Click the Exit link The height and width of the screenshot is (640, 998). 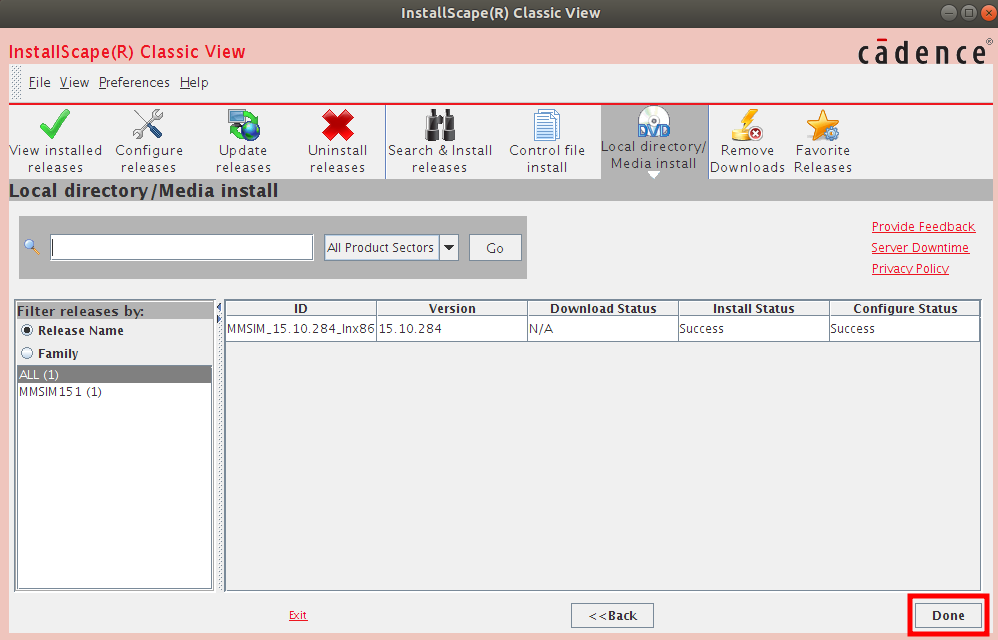click(x=298, y=615)
